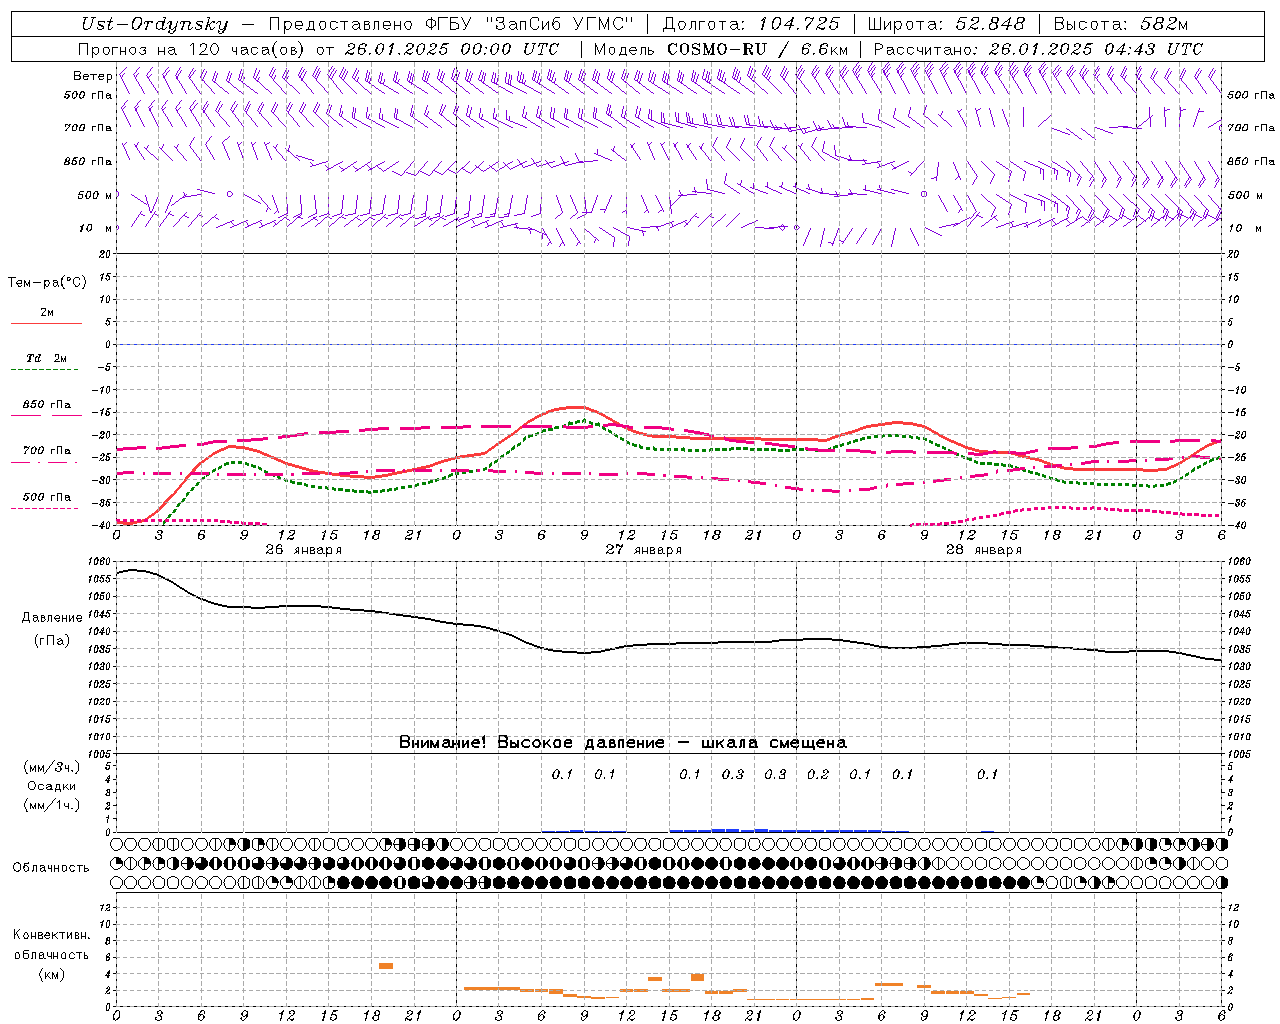Image resolution: width=1280 pixels, height=1024 pixels.
Task: Click the "Ветер" wind panel label
Action: pos(92,76)
